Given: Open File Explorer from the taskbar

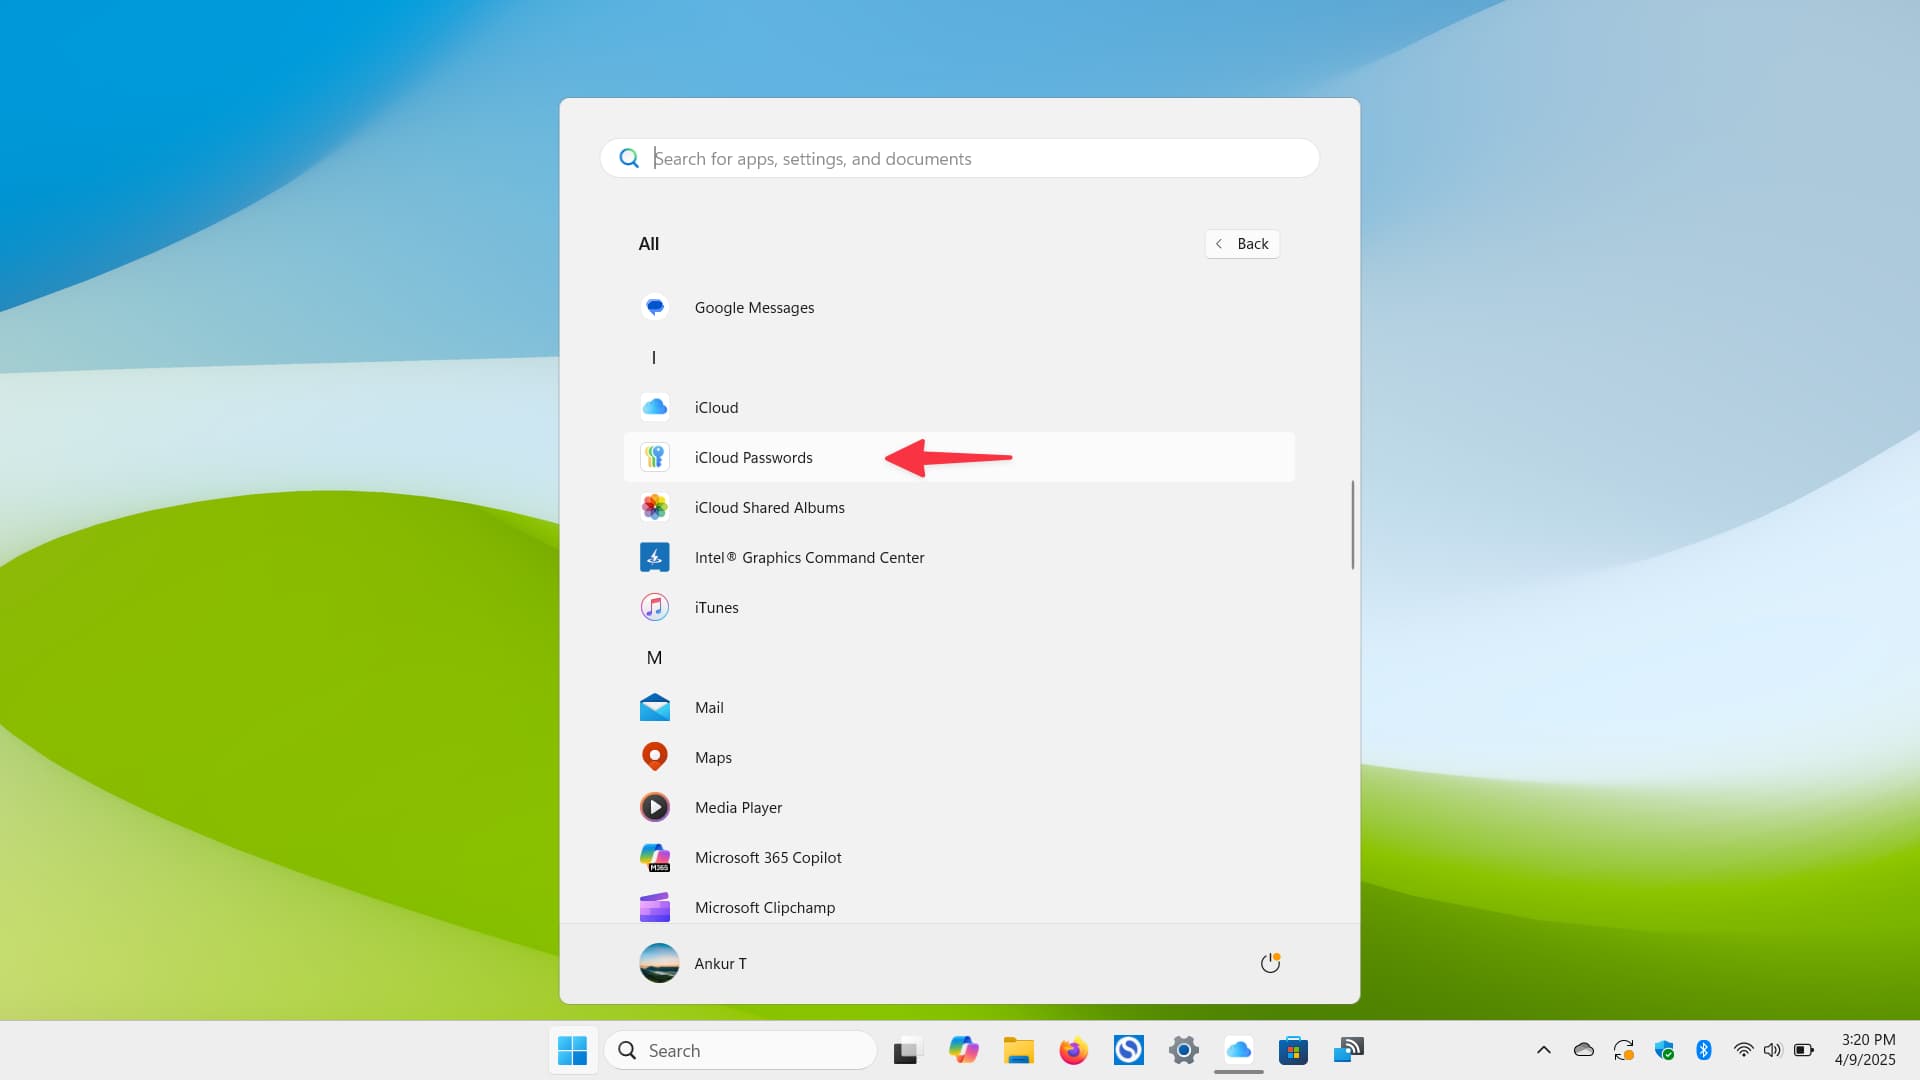Looking at the screenshot, I should point(1018,1050).
